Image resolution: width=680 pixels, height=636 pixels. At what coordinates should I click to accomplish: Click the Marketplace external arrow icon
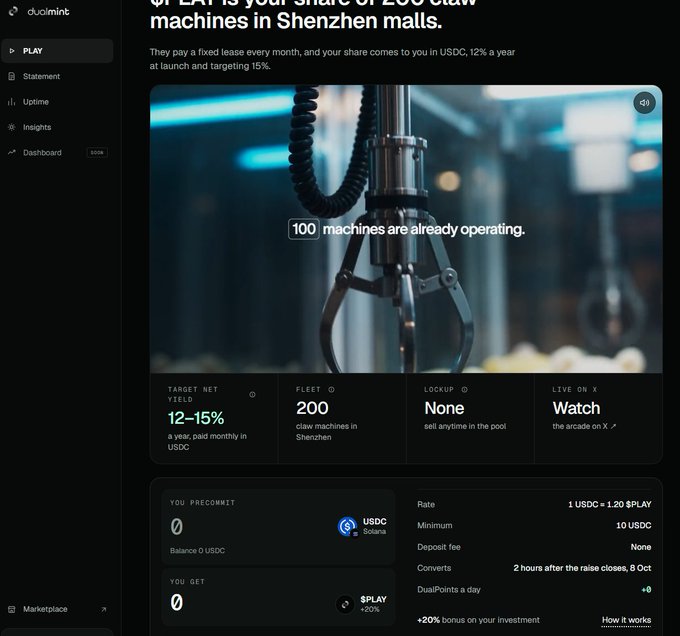[104, 610]
